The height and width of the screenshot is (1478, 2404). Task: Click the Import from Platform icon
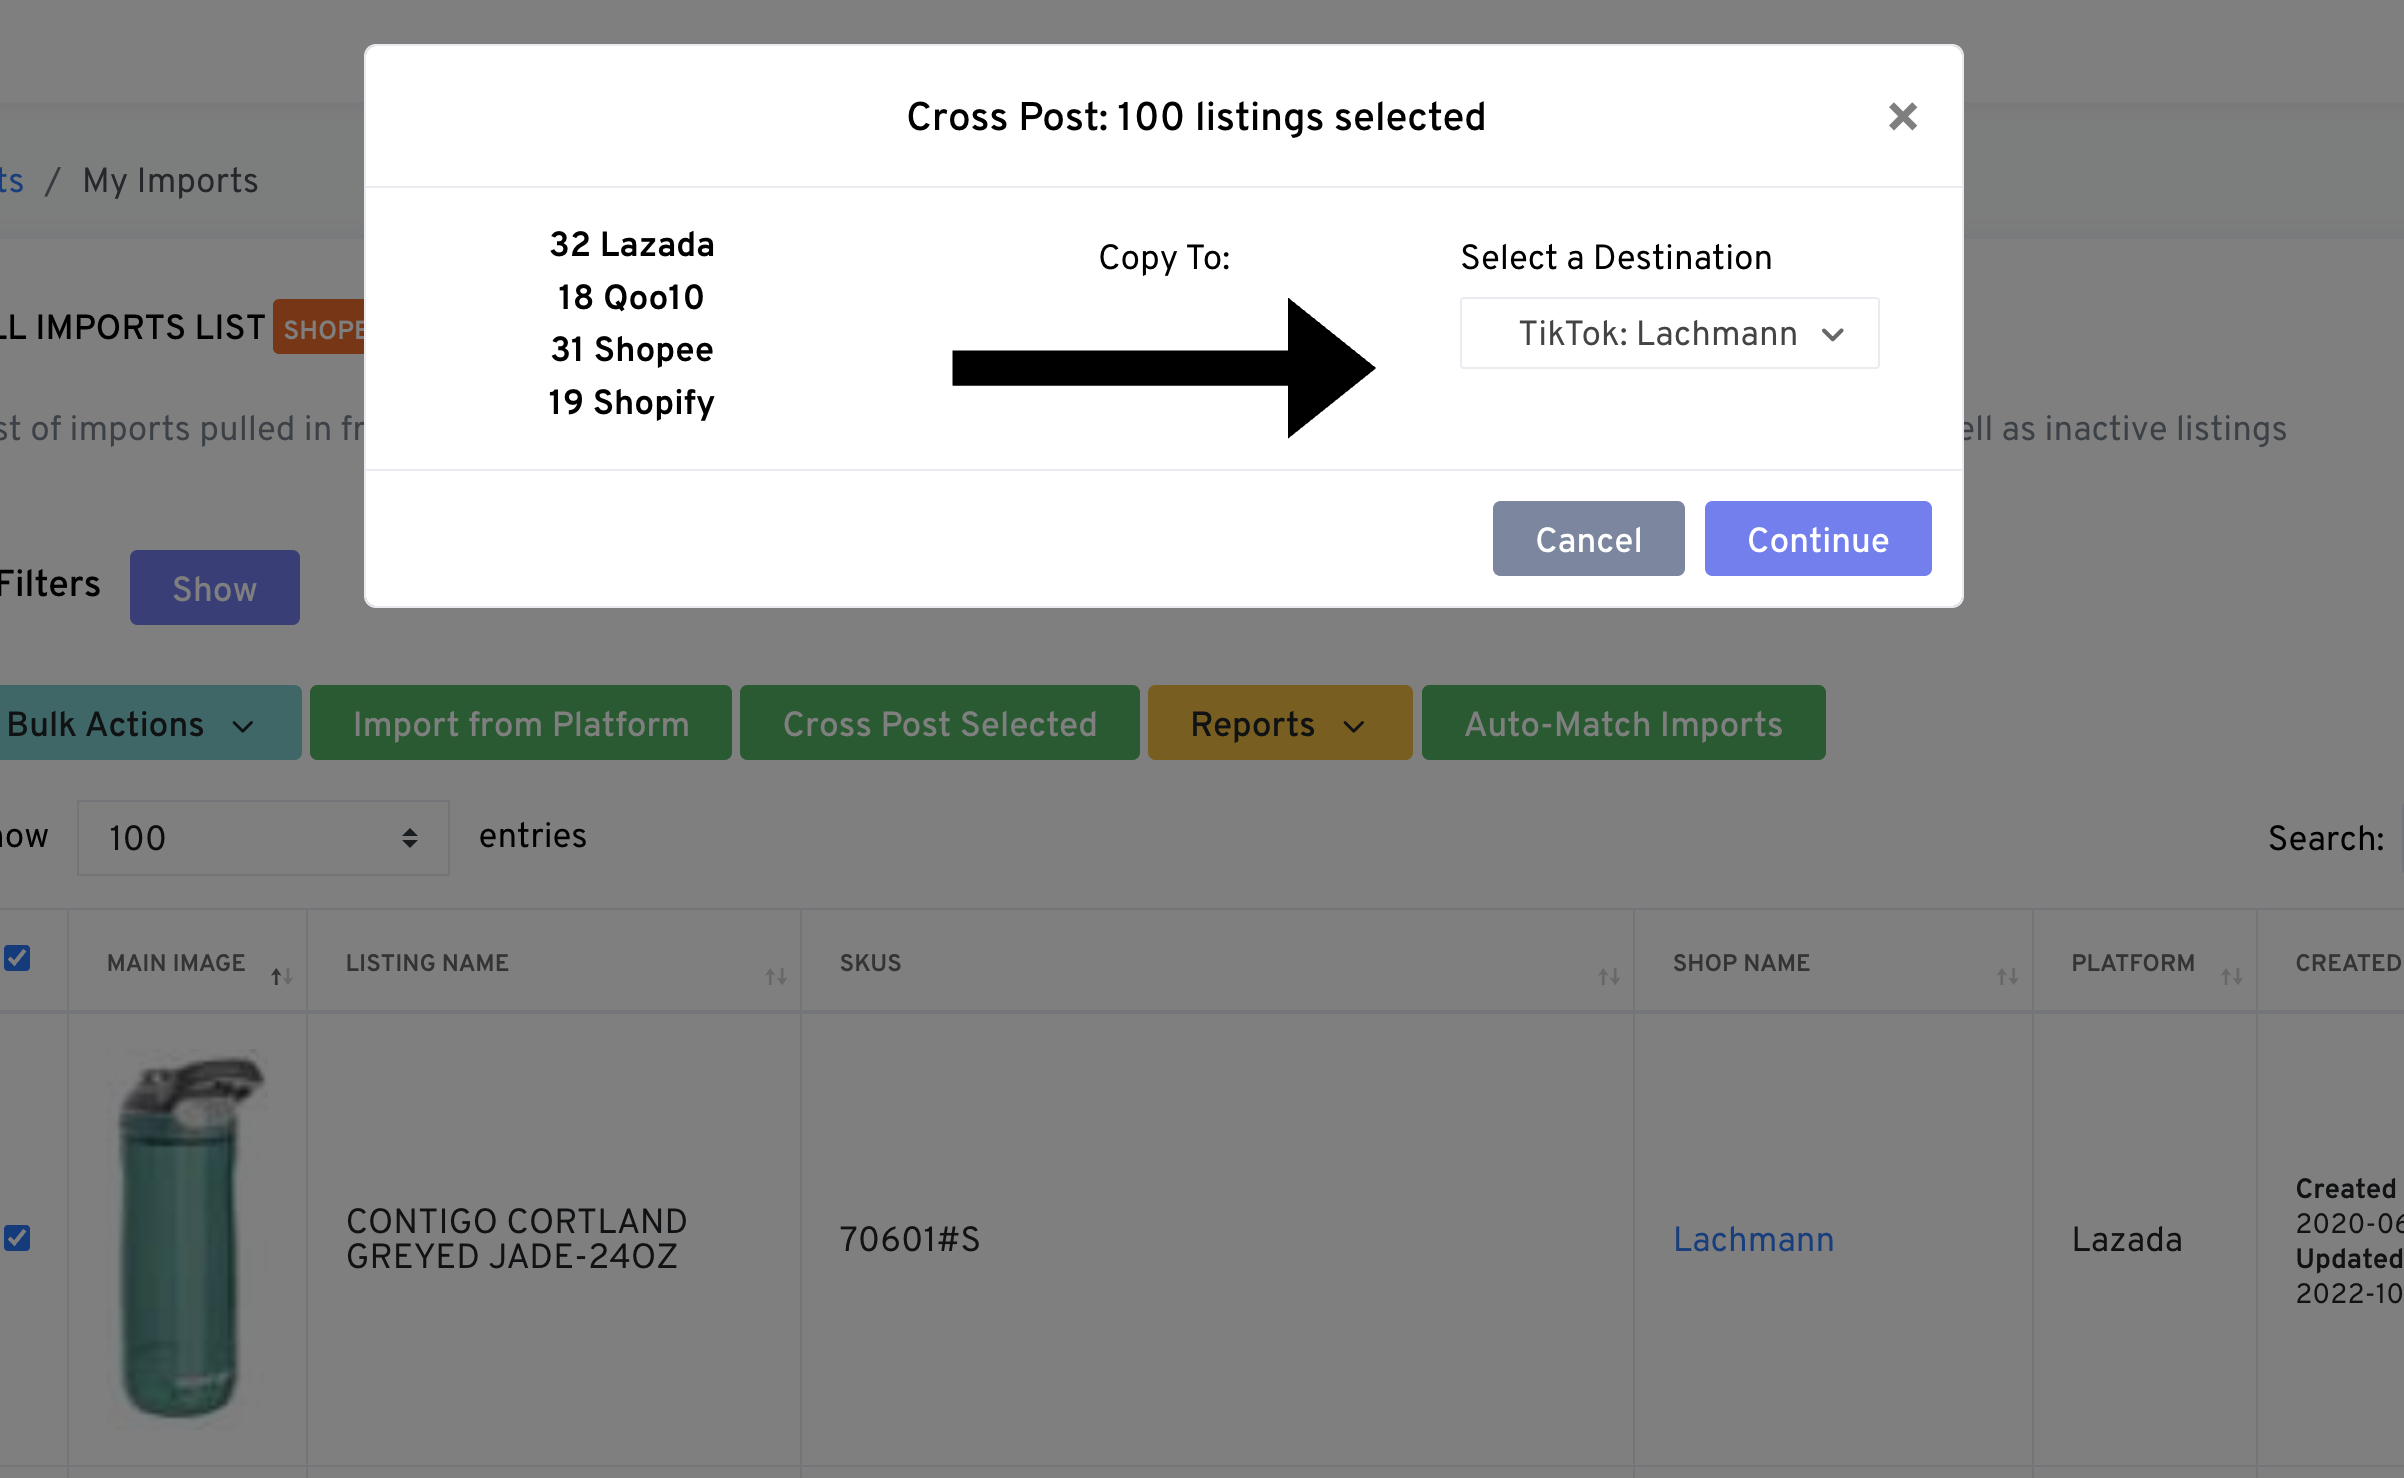tap(517, 723)
